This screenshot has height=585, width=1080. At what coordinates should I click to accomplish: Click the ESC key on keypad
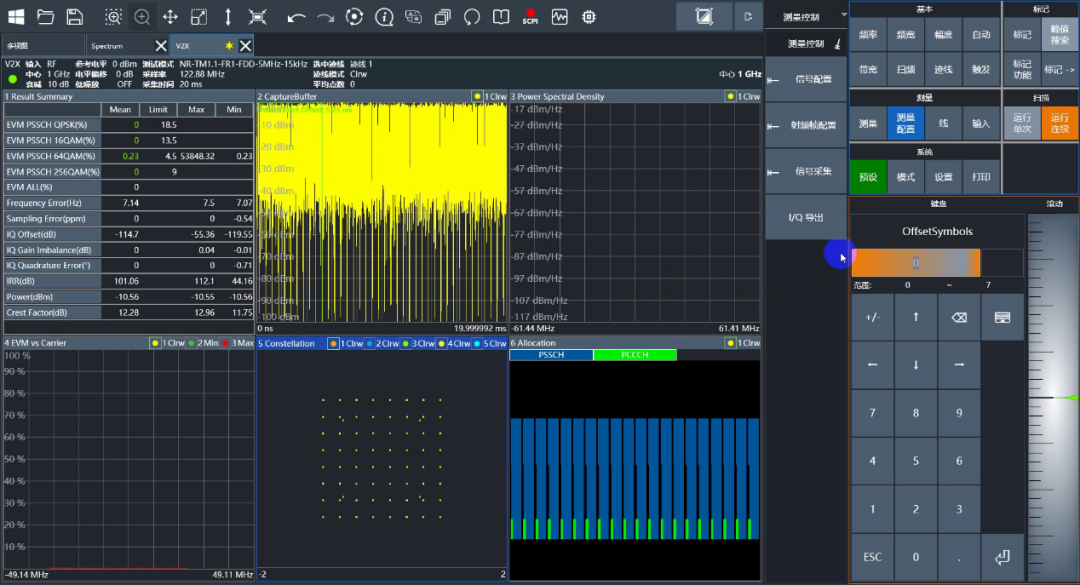(x=873, y=557)
